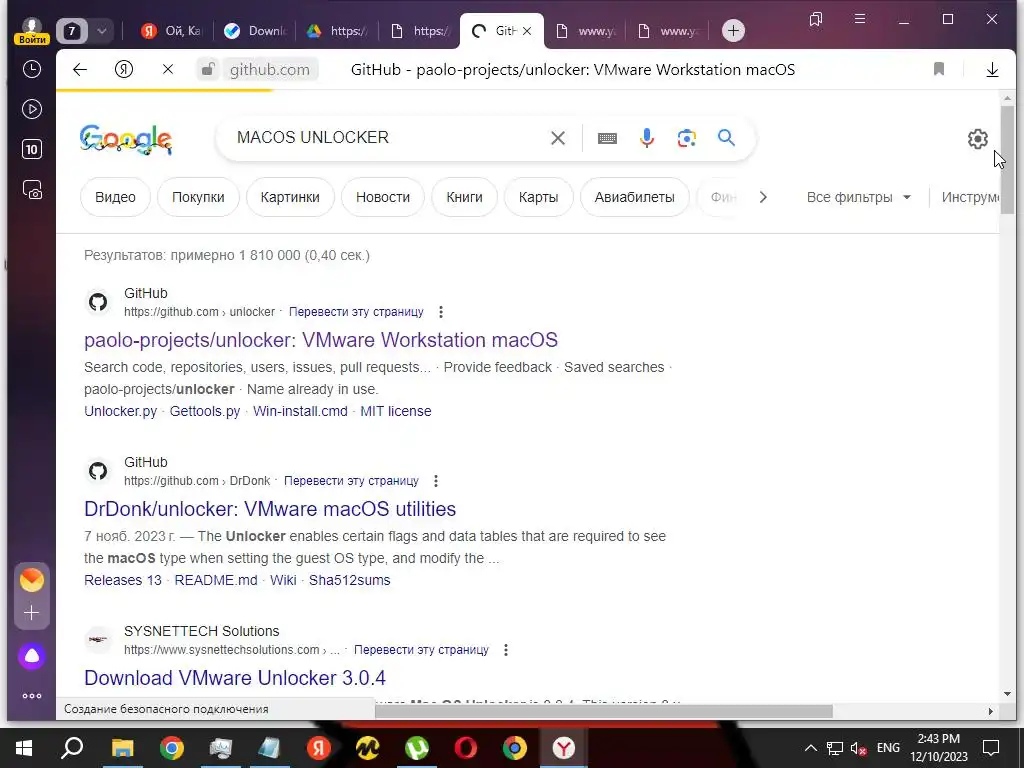
Task: Select the Видео filter chip
Action: tap(116, 197)
